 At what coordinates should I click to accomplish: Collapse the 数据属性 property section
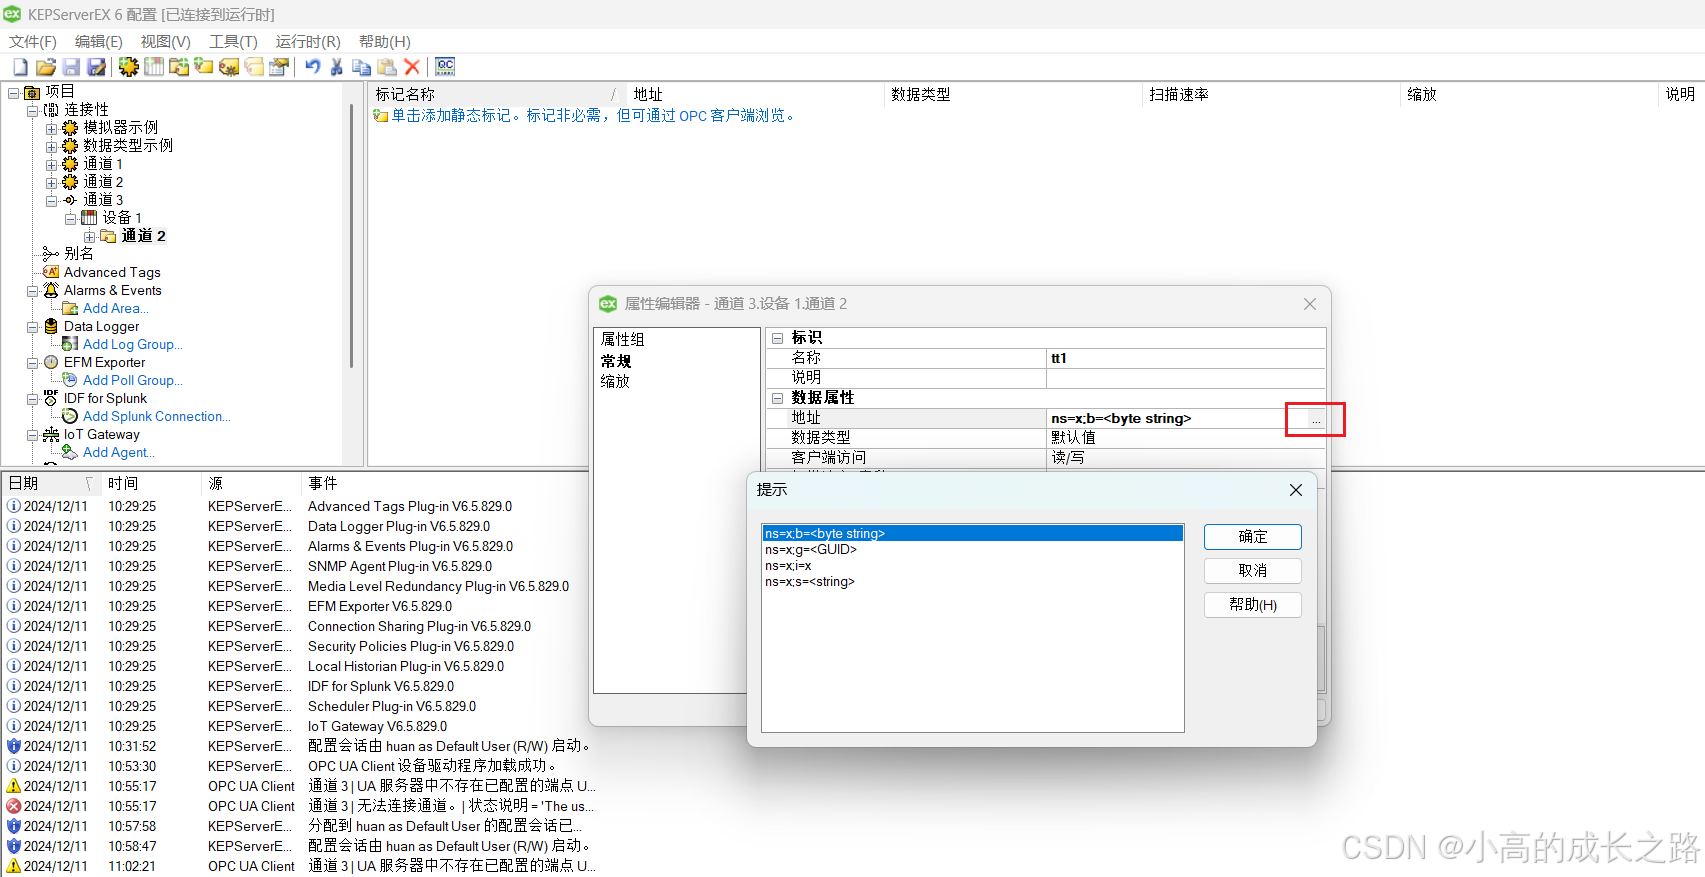point(777,398)
